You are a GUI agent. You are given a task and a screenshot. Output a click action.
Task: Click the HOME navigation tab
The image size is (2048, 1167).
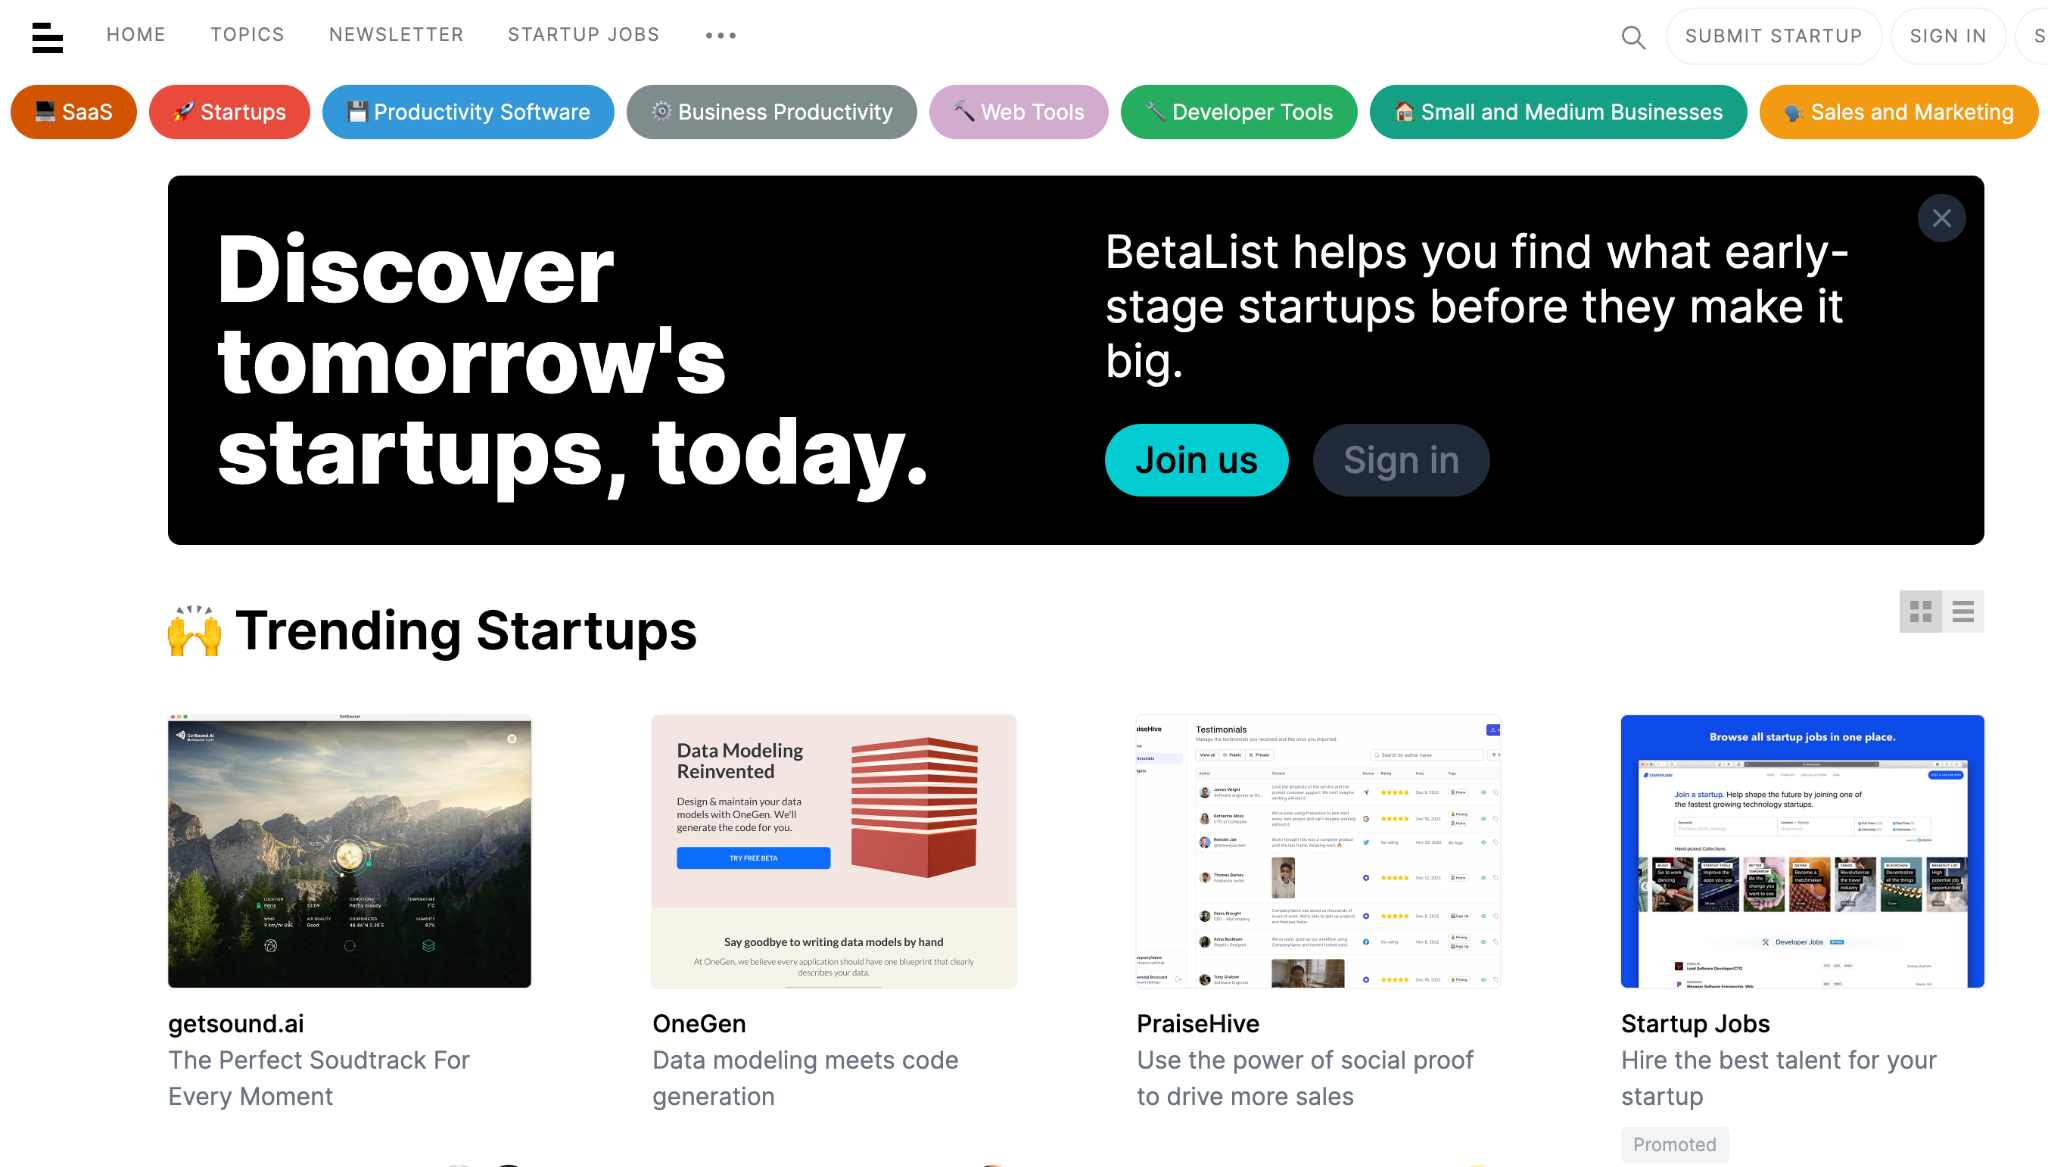click(x=138, y=35)
